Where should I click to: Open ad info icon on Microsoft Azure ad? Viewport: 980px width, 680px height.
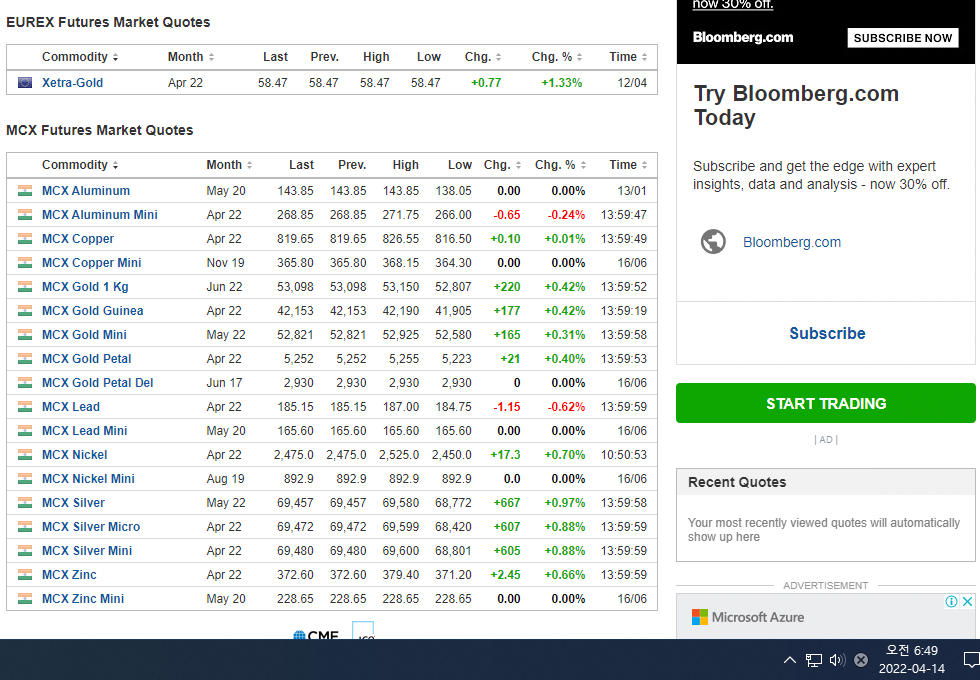pos(951,601)
